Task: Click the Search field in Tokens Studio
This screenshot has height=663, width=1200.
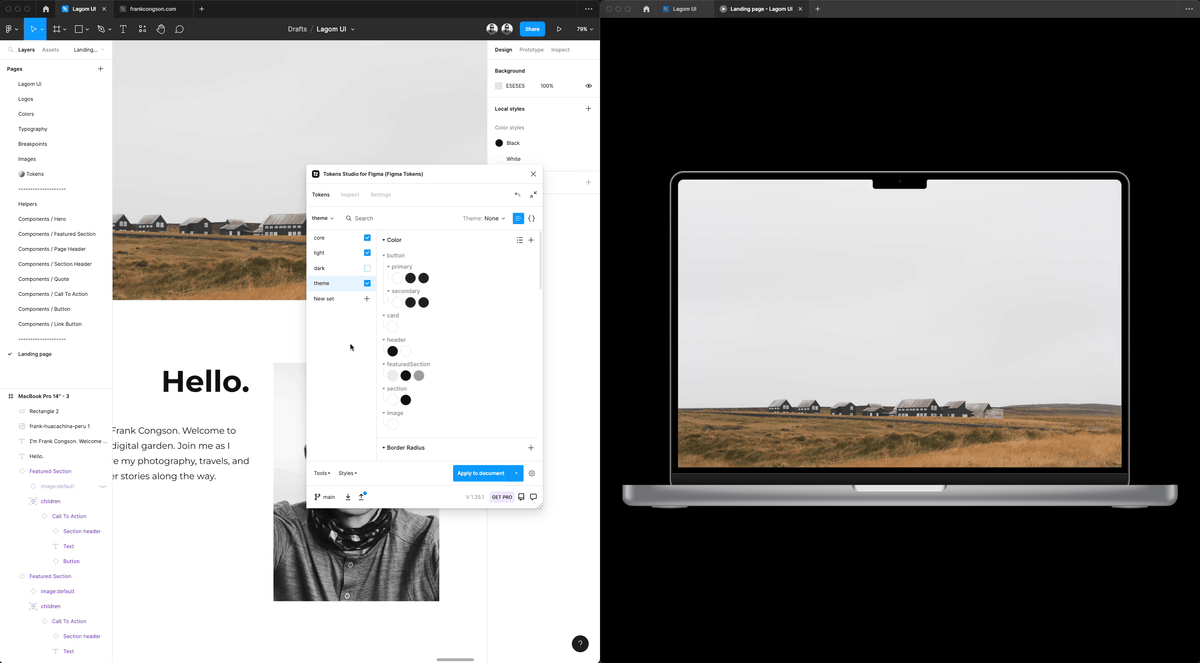Action: (400, 218)
